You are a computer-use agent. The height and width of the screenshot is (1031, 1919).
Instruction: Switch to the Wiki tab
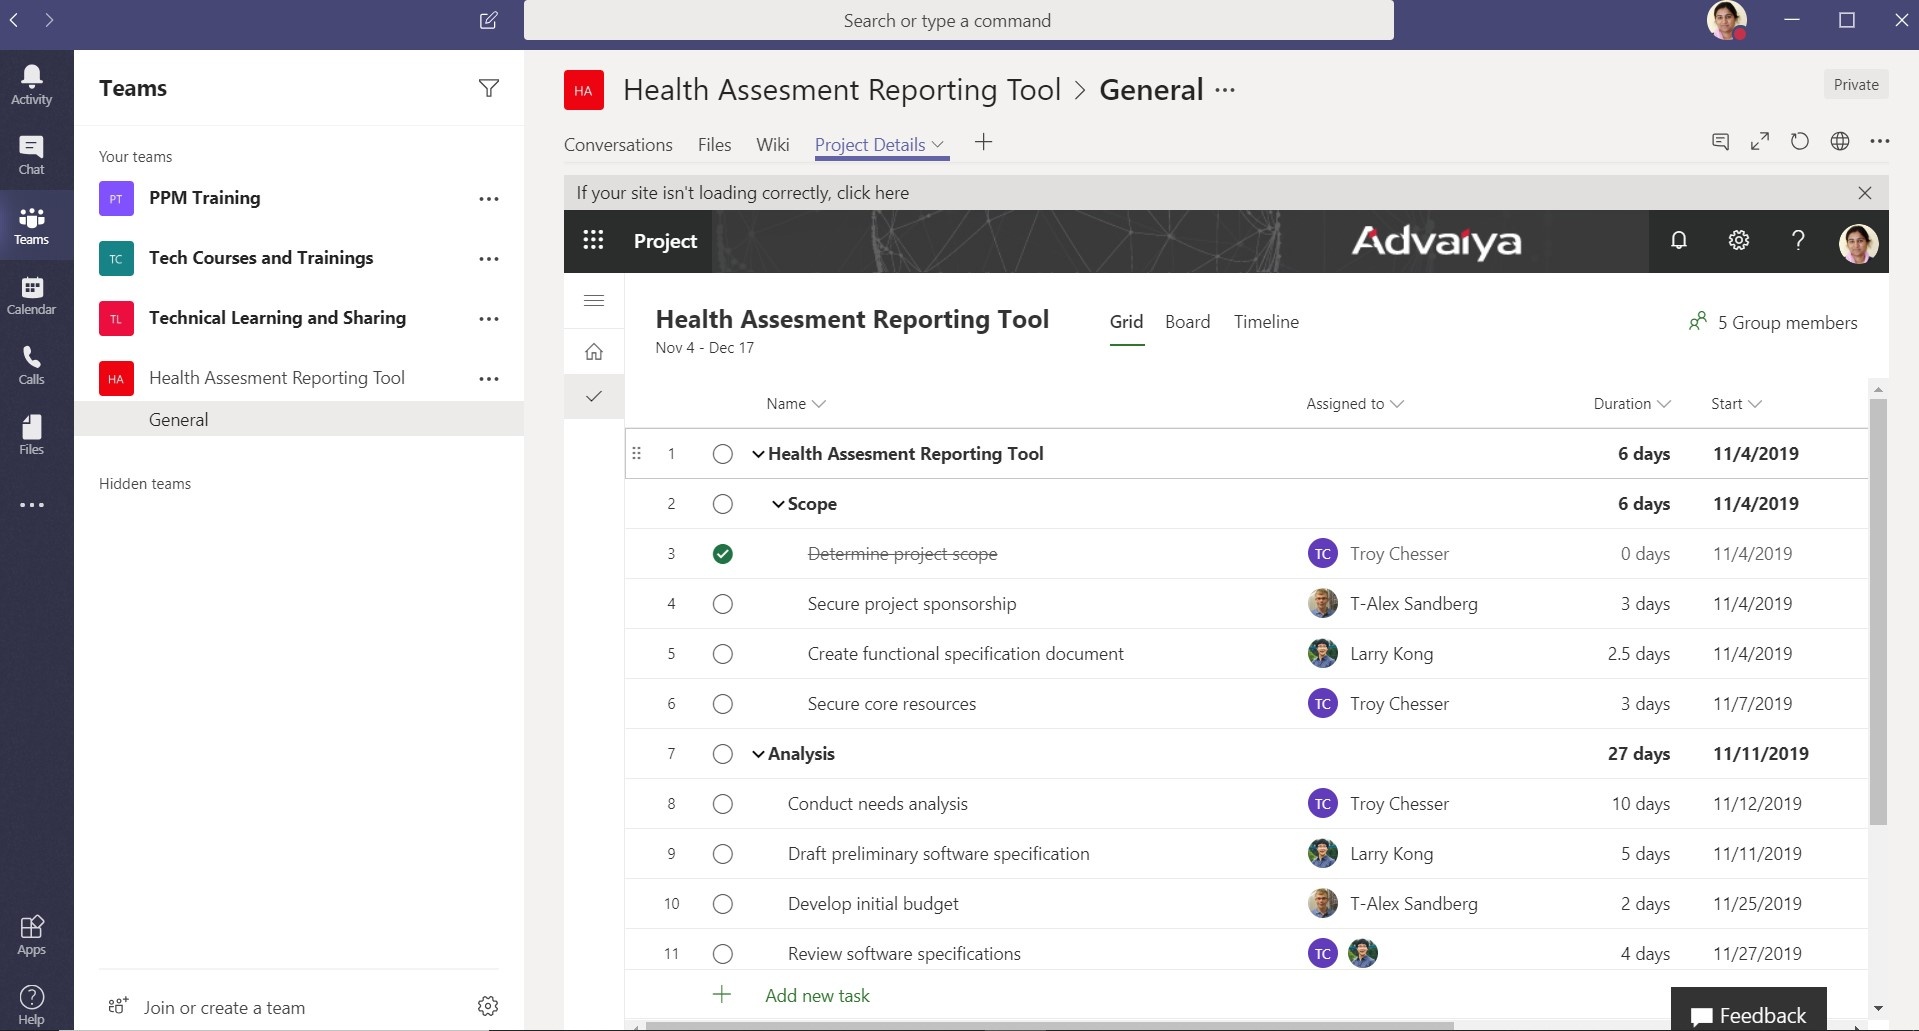772,145
